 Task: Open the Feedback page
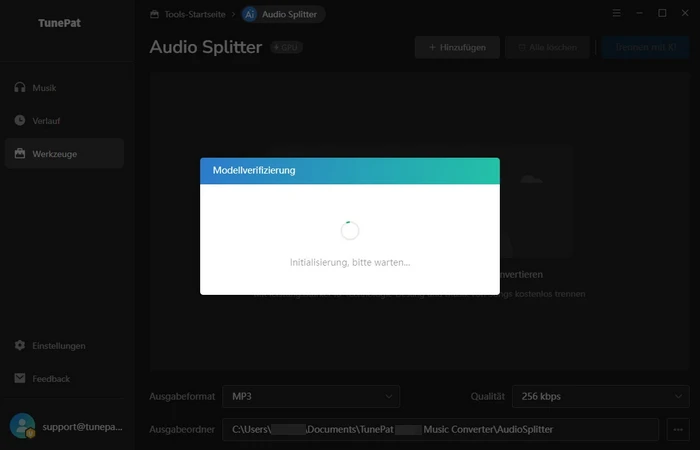pos(64,379)
